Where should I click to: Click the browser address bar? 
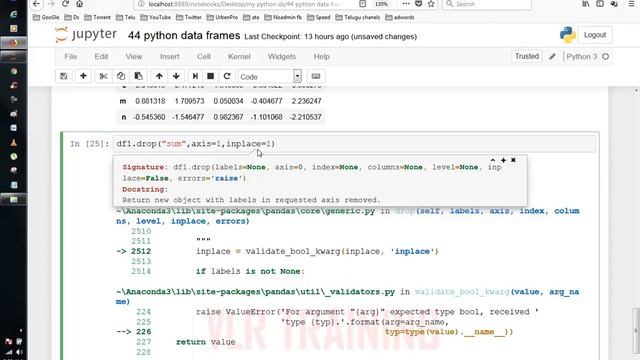[x=245, y=4]
